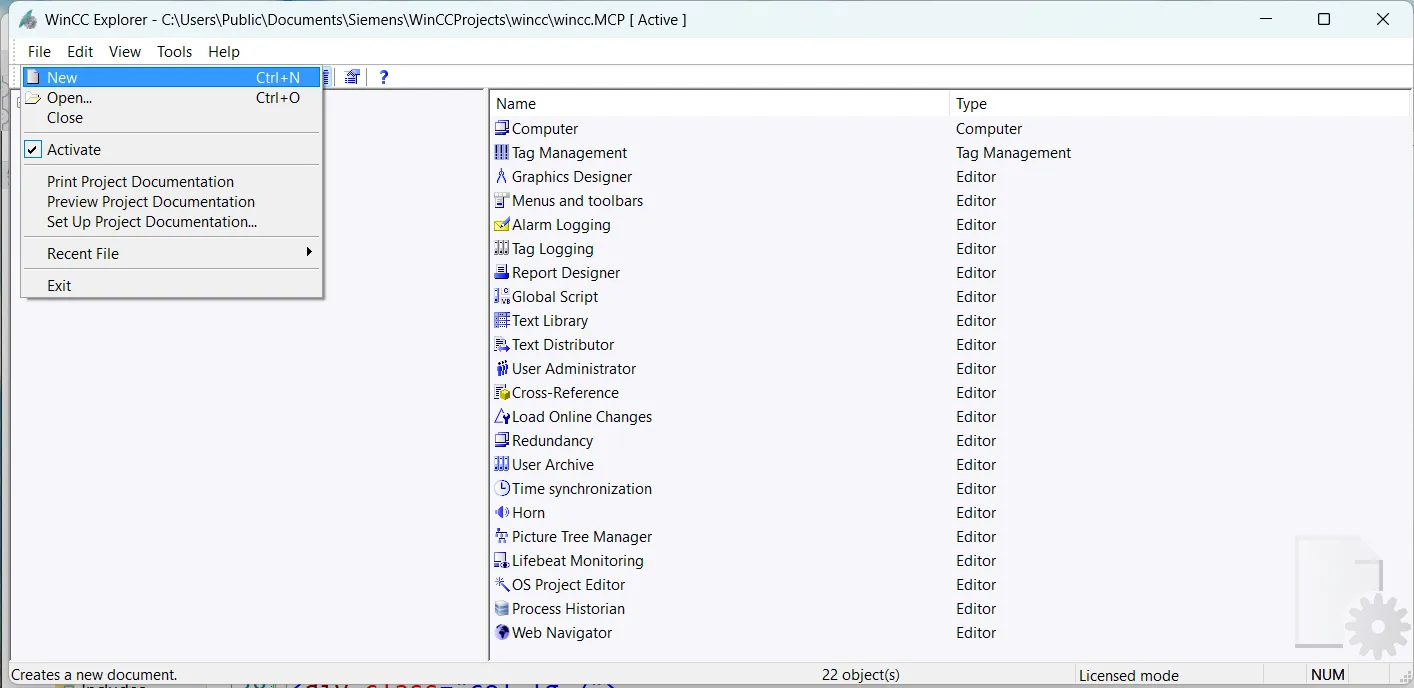Sort list by the Type column header

(1179, 103)
